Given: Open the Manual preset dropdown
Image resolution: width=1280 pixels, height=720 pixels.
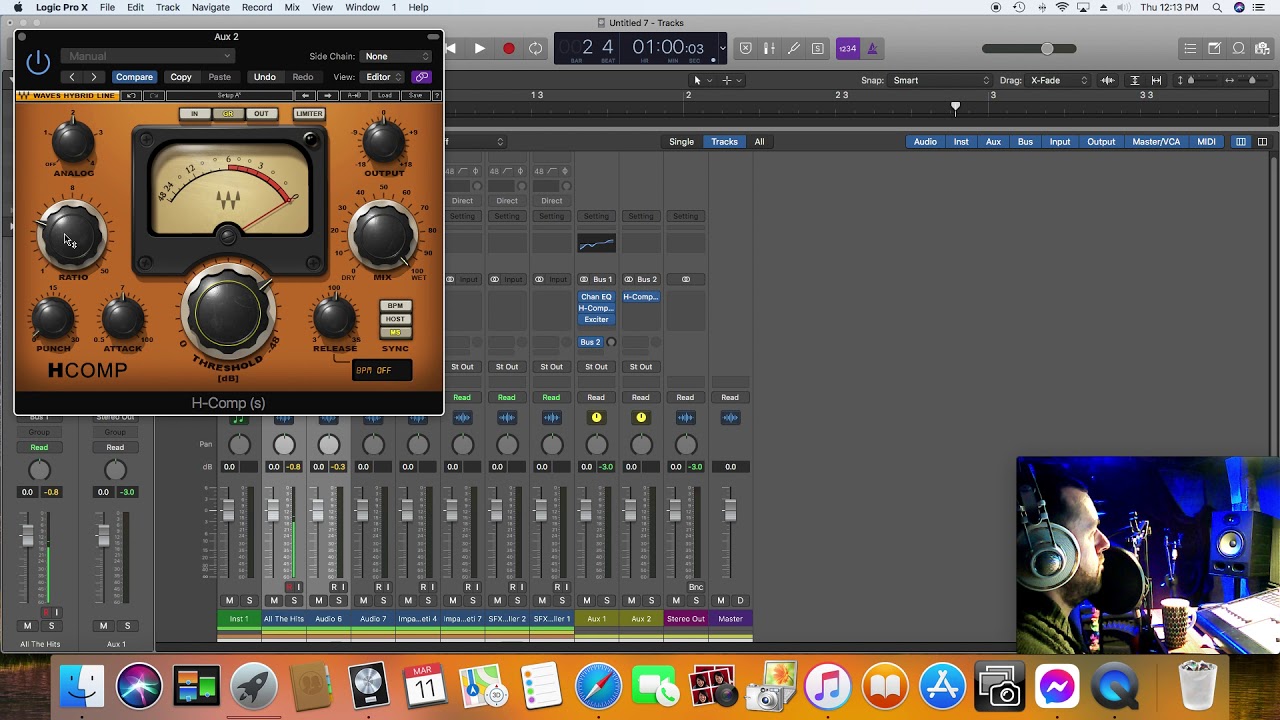Looking at the screenshot, I should coord(148,56).
